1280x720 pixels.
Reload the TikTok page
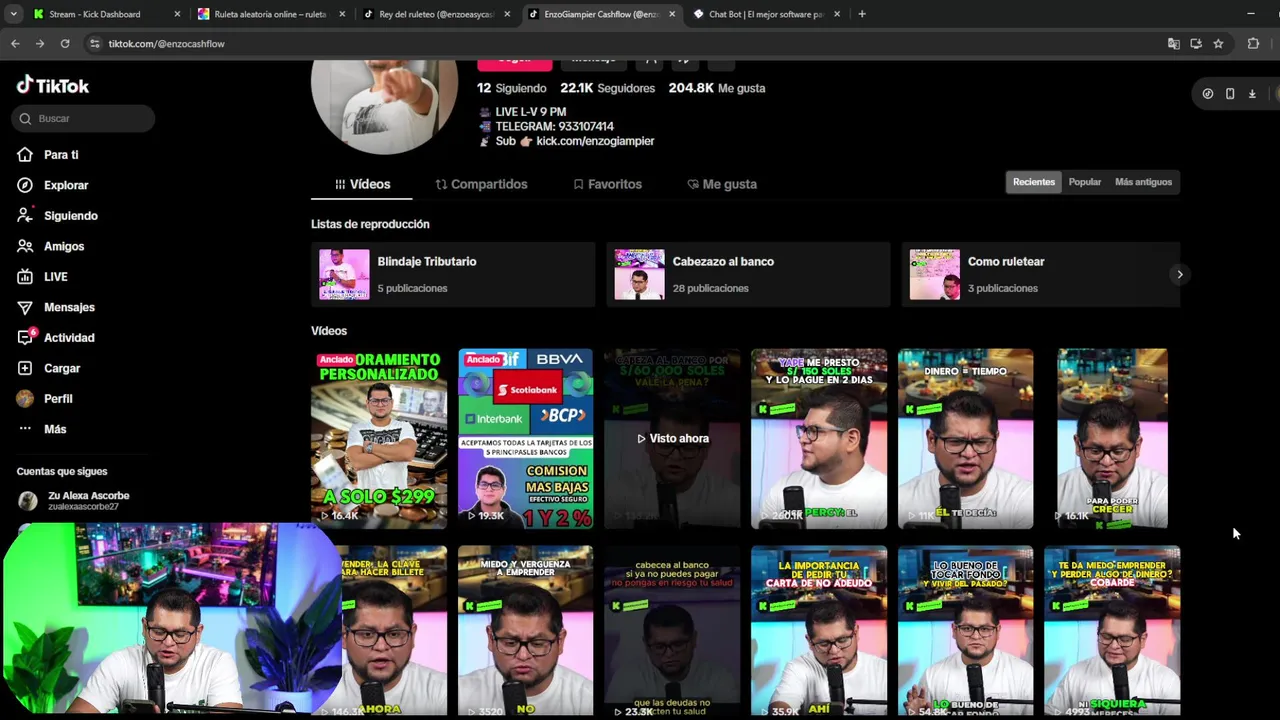pyautogui.click(x=65, y=44)
